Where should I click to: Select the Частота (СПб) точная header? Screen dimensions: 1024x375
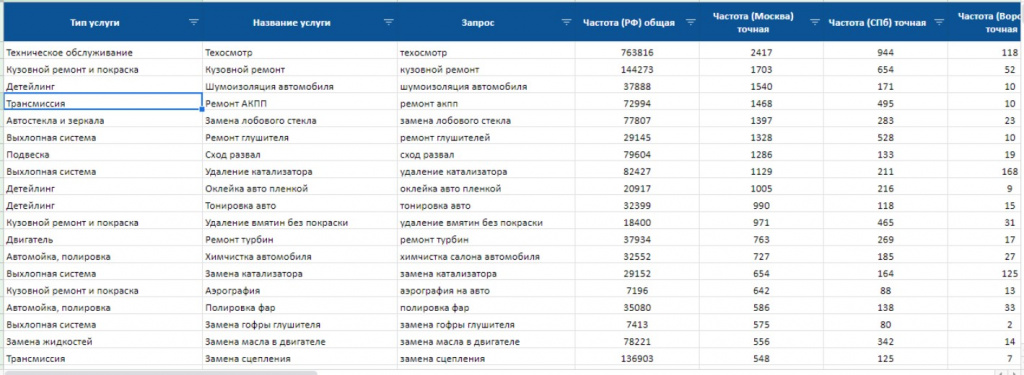(x=885, y=22)
